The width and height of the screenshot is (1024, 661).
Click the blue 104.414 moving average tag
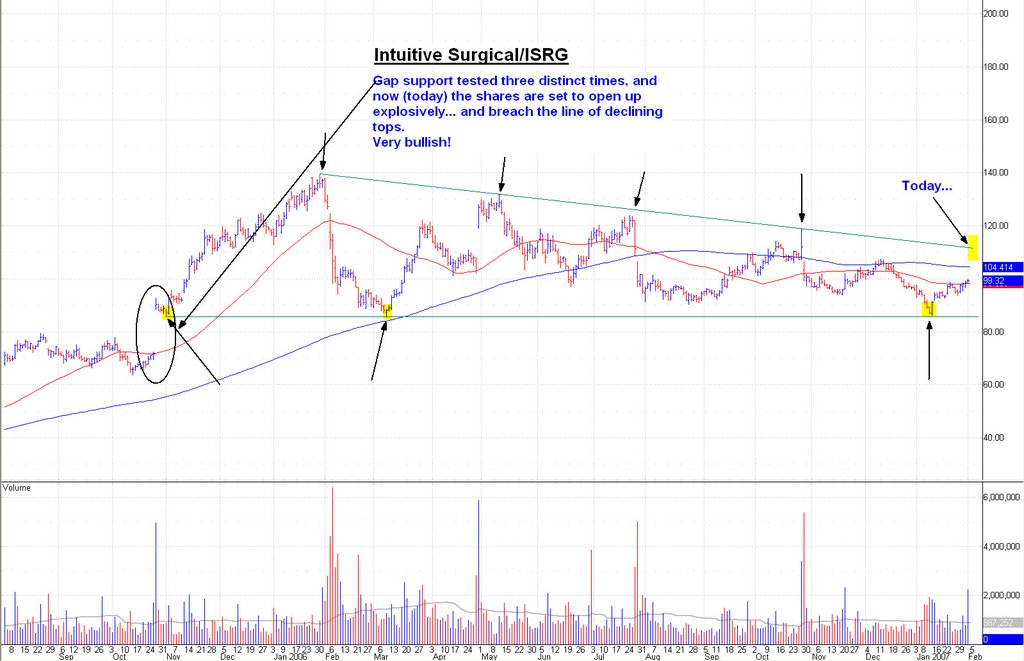[1002, 267]
